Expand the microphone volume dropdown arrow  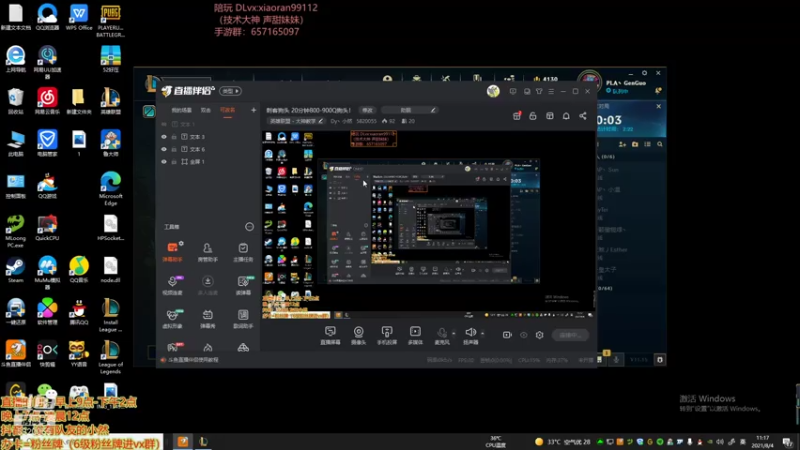click(454, 334)
